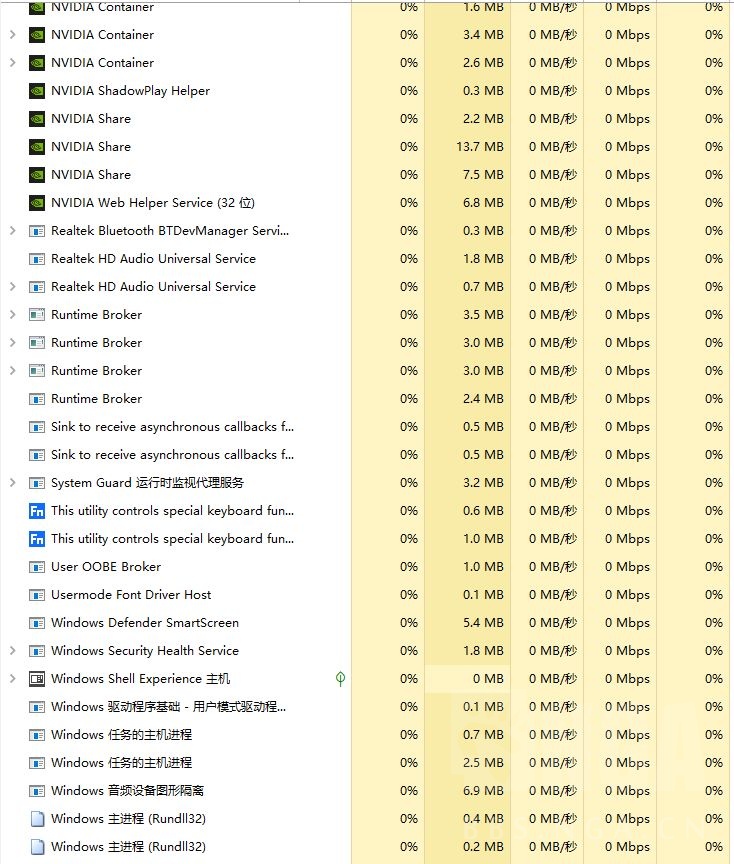Viewport: 734px width, 864px height.
Task: Click the Windows Shell Experience host icon
Action: pyautogui.click(x=37, y=679)
